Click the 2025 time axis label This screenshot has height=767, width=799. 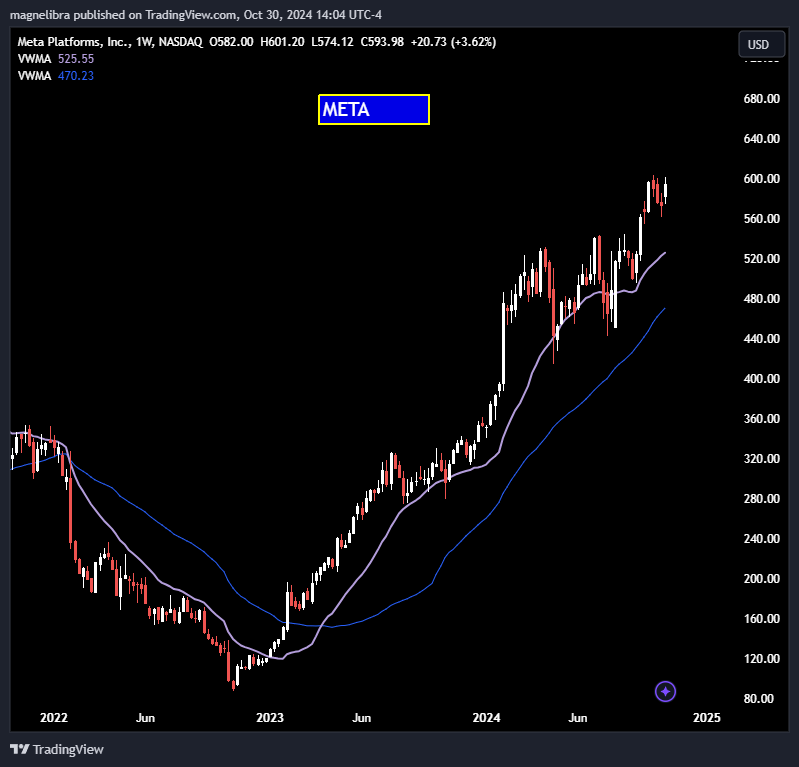(x=707, y=718)
